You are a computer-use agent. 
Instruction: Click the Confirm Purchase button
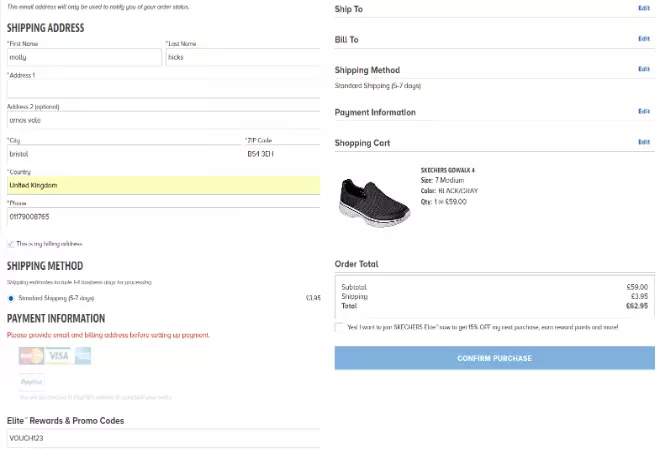(495, 358)
